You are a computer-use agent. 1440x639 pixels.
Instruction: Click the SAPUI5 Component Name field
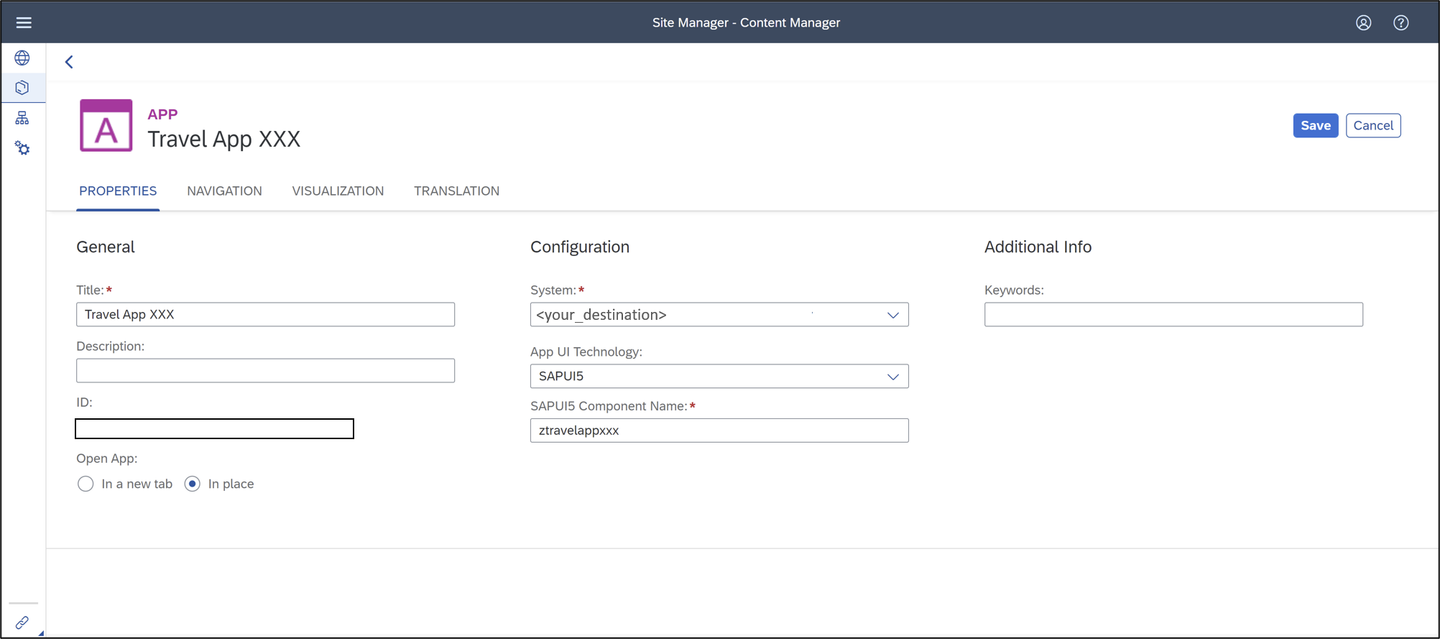pos(719,430)
